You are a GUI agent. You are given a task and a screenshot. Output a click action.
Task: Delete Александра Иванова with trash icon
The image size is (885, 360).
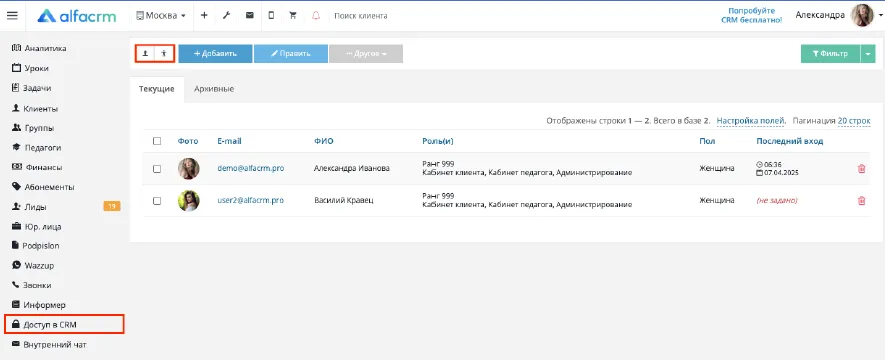point(861,168)
